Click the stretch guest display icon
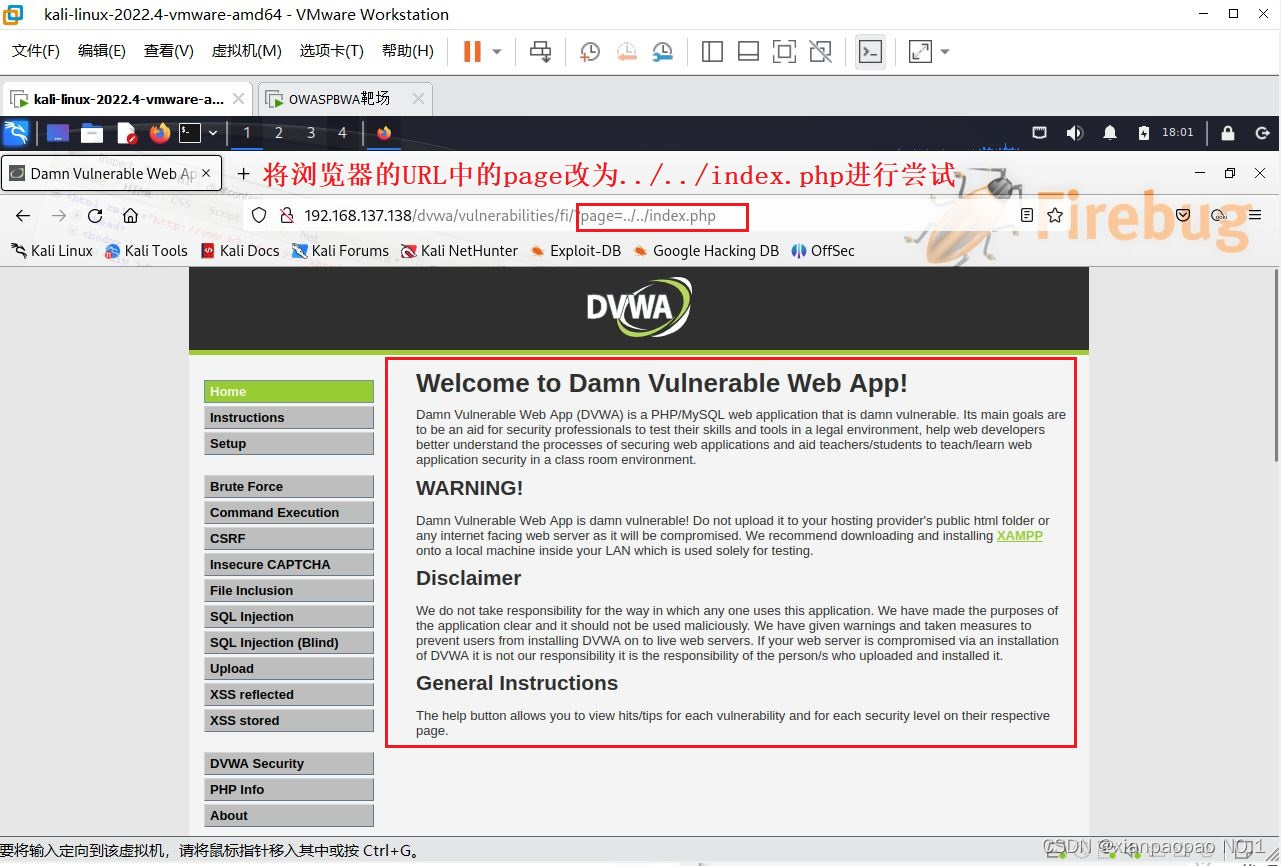 [x=920, y=51]
